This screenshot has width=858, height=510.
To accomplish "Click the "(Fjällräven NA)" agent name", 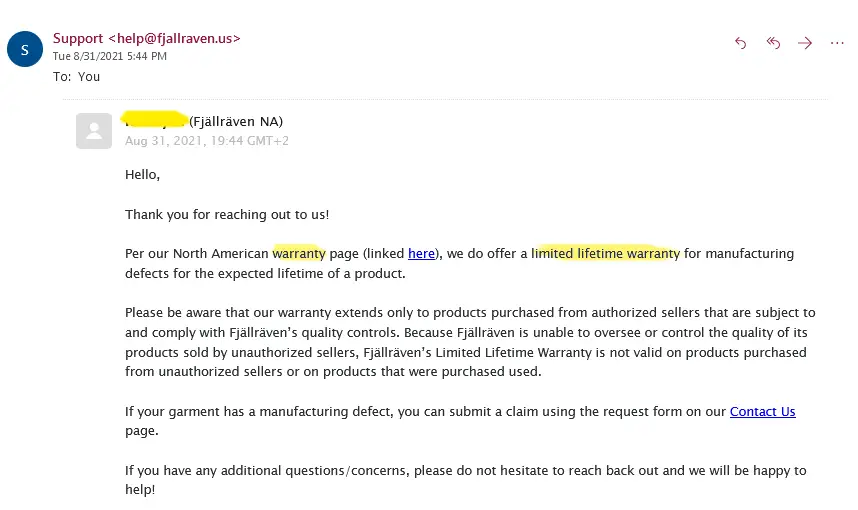I will [x=236, y=121].
